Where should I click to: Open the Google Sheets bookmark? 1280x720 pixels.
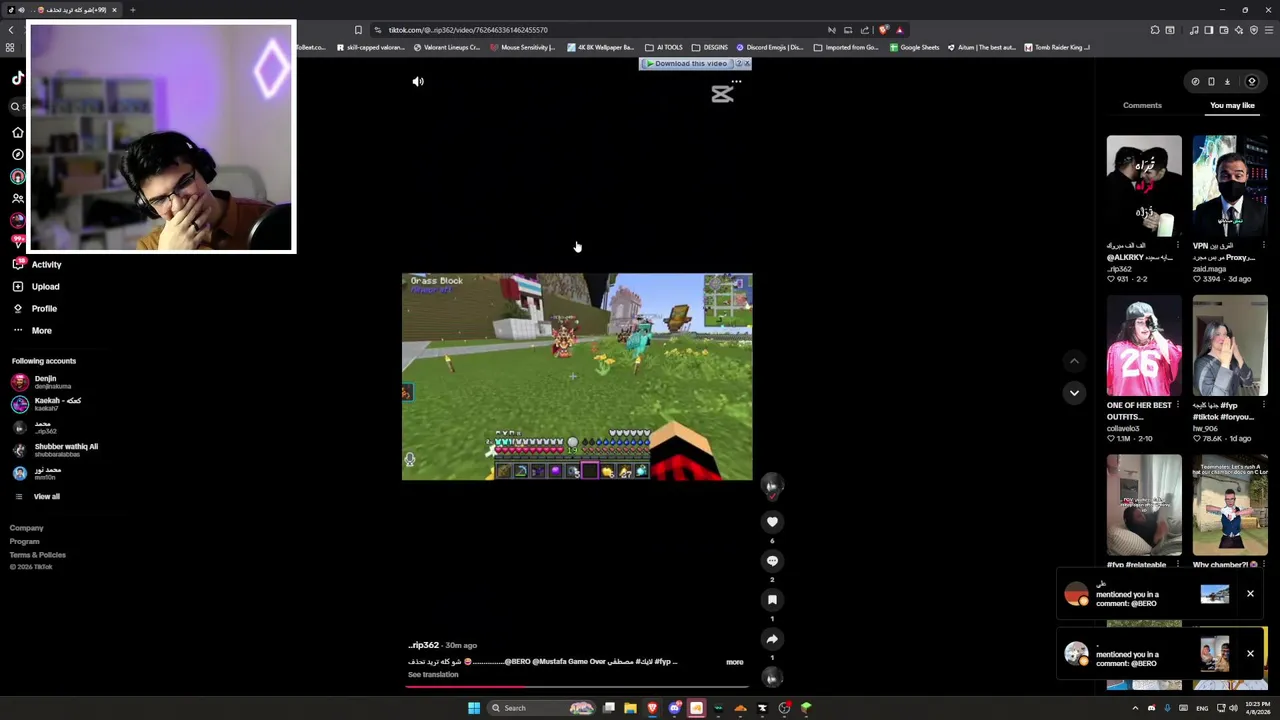pyautogui.click(x=914, y=47)
